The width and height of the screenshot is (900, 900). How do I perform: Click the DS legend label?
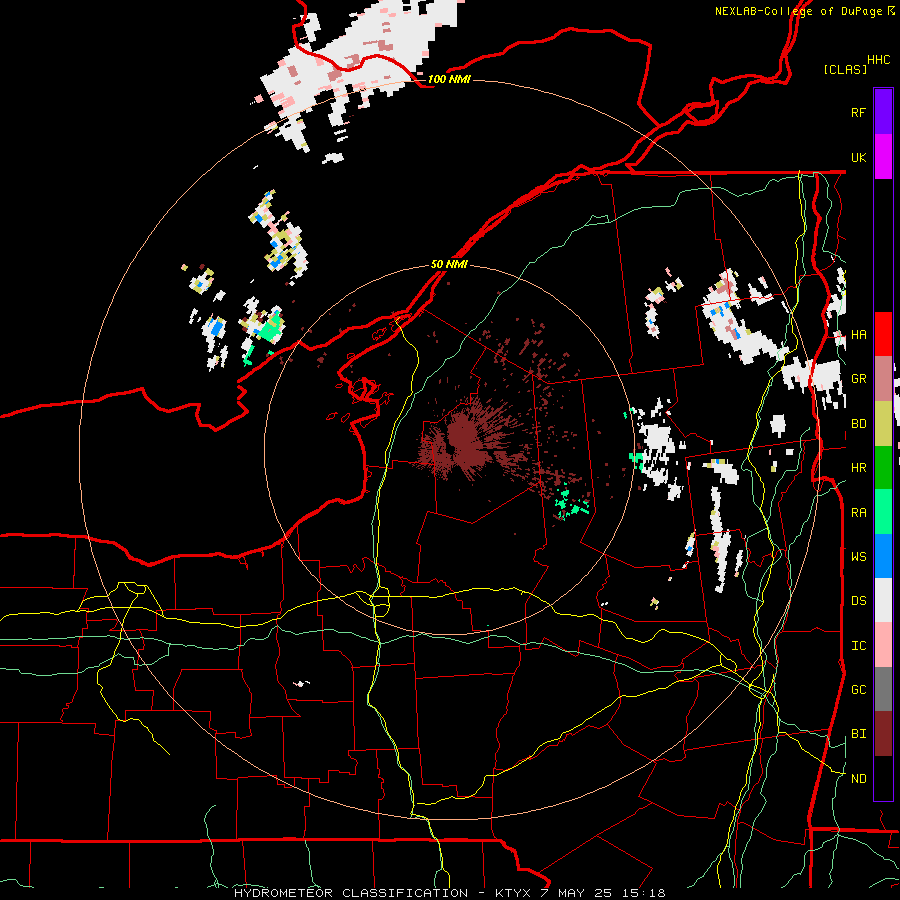(x=858, y=600)
